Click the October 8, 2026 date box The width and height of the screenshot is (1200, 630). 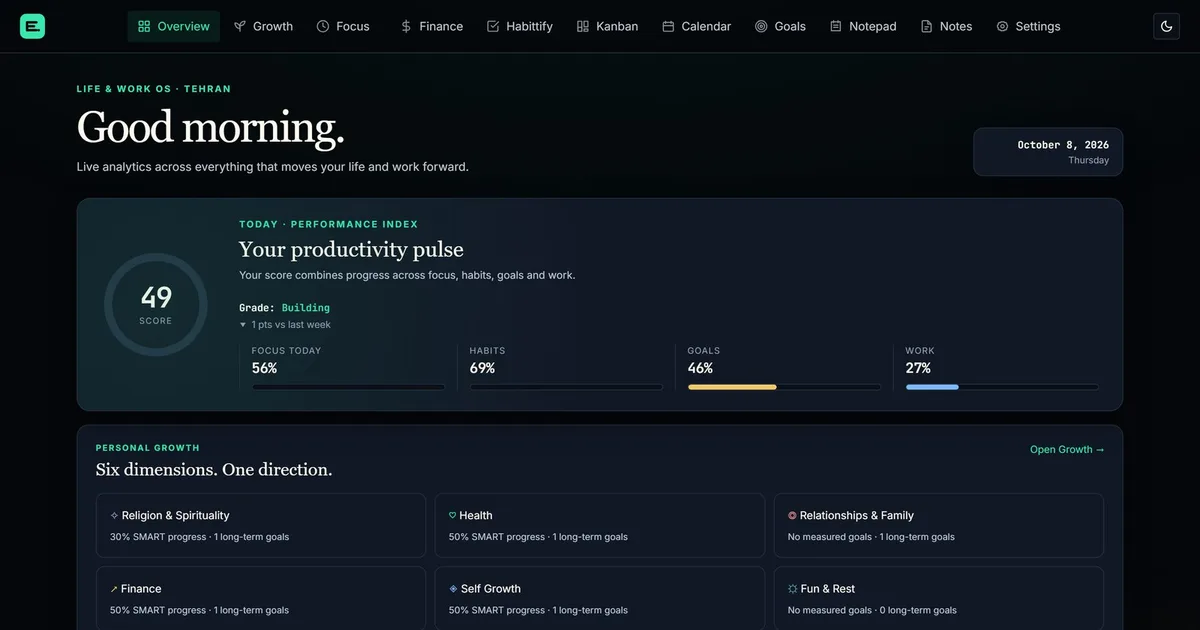click(x=1048, y=152)
